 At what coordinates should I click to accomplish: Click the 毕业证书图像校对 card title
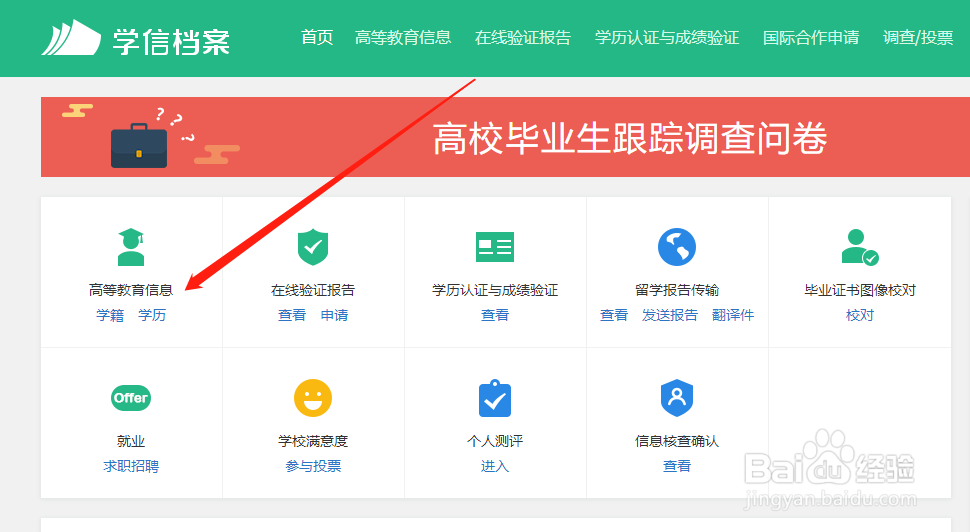(860, 290)
